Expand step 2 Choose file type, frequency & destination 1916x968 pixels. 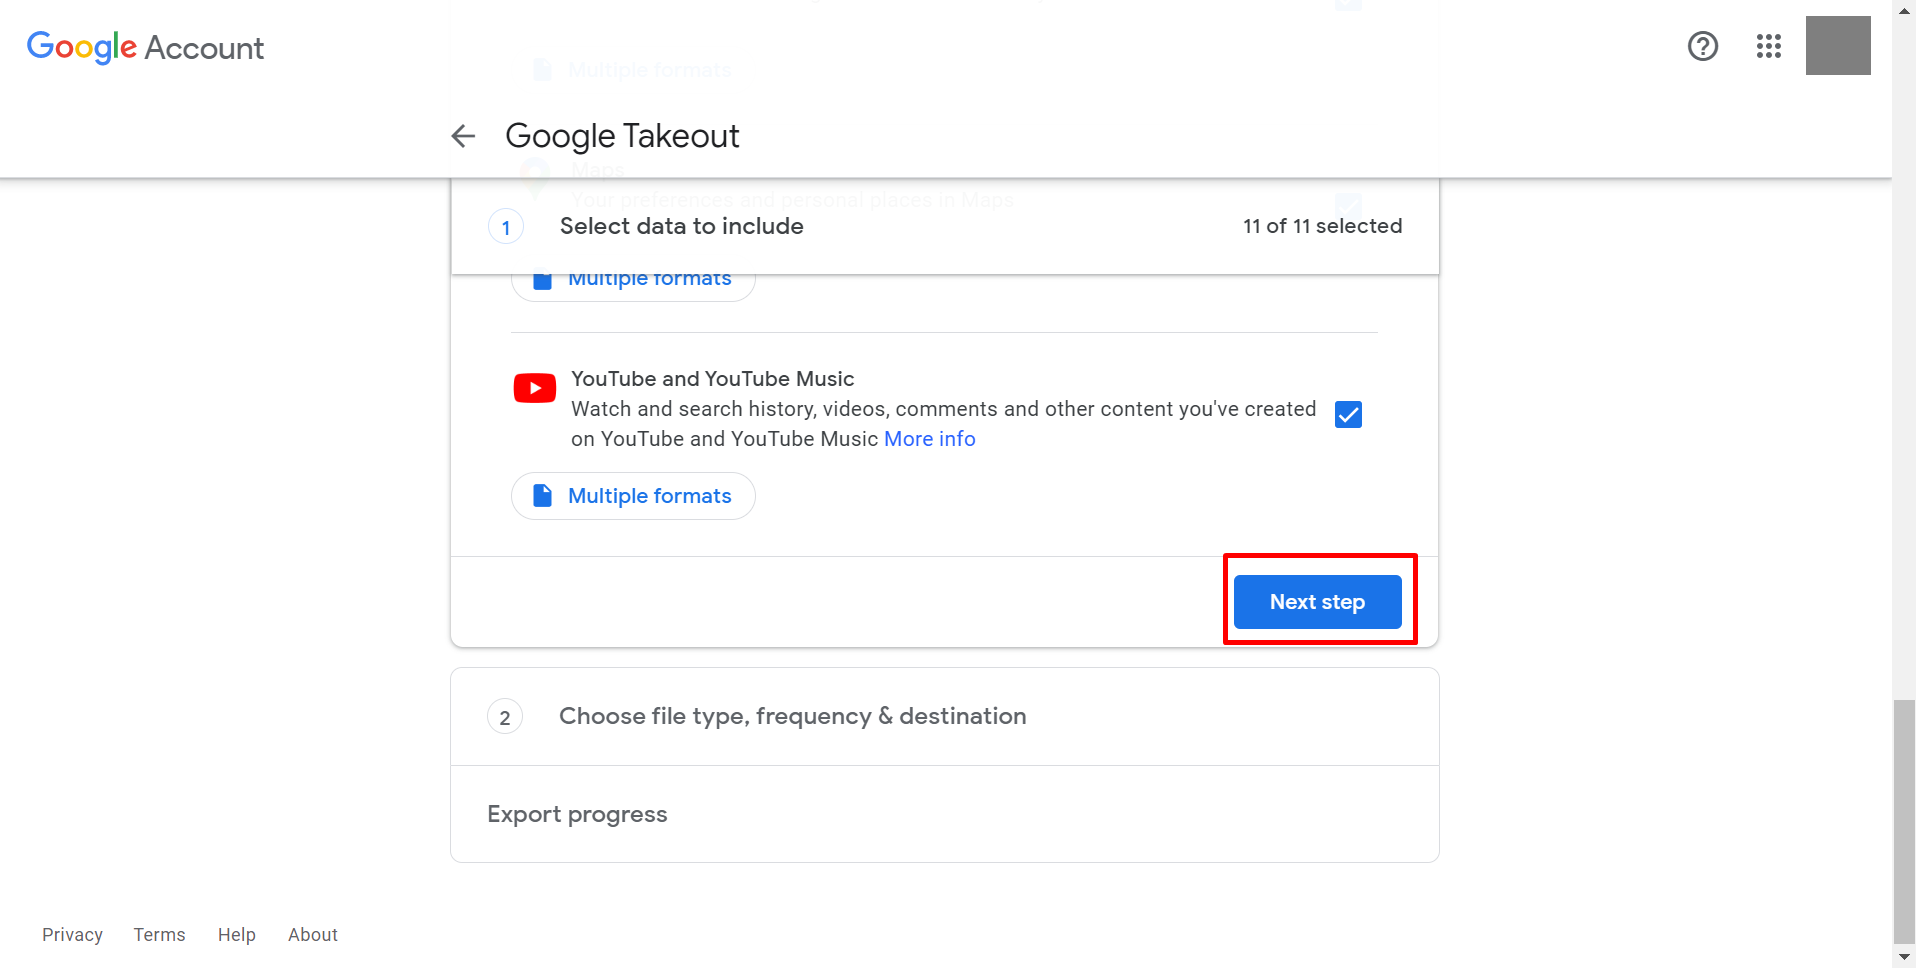coord(944,717)
